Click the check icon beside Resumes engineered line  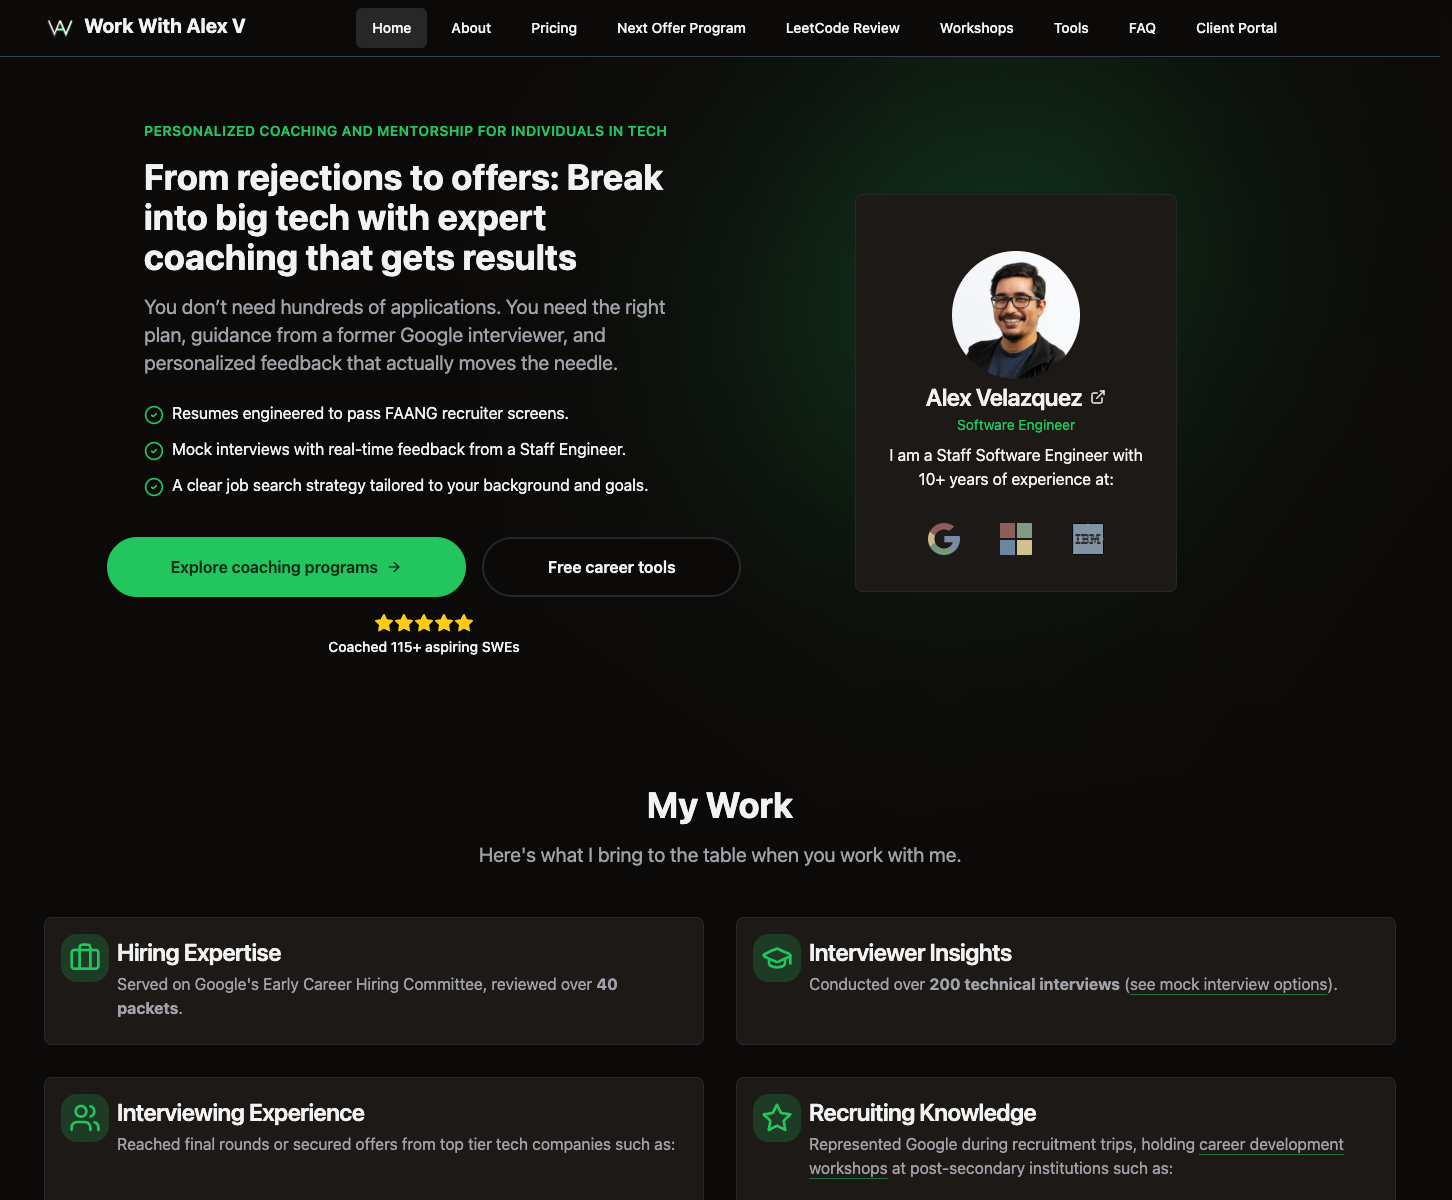click(x=154, y=415)
